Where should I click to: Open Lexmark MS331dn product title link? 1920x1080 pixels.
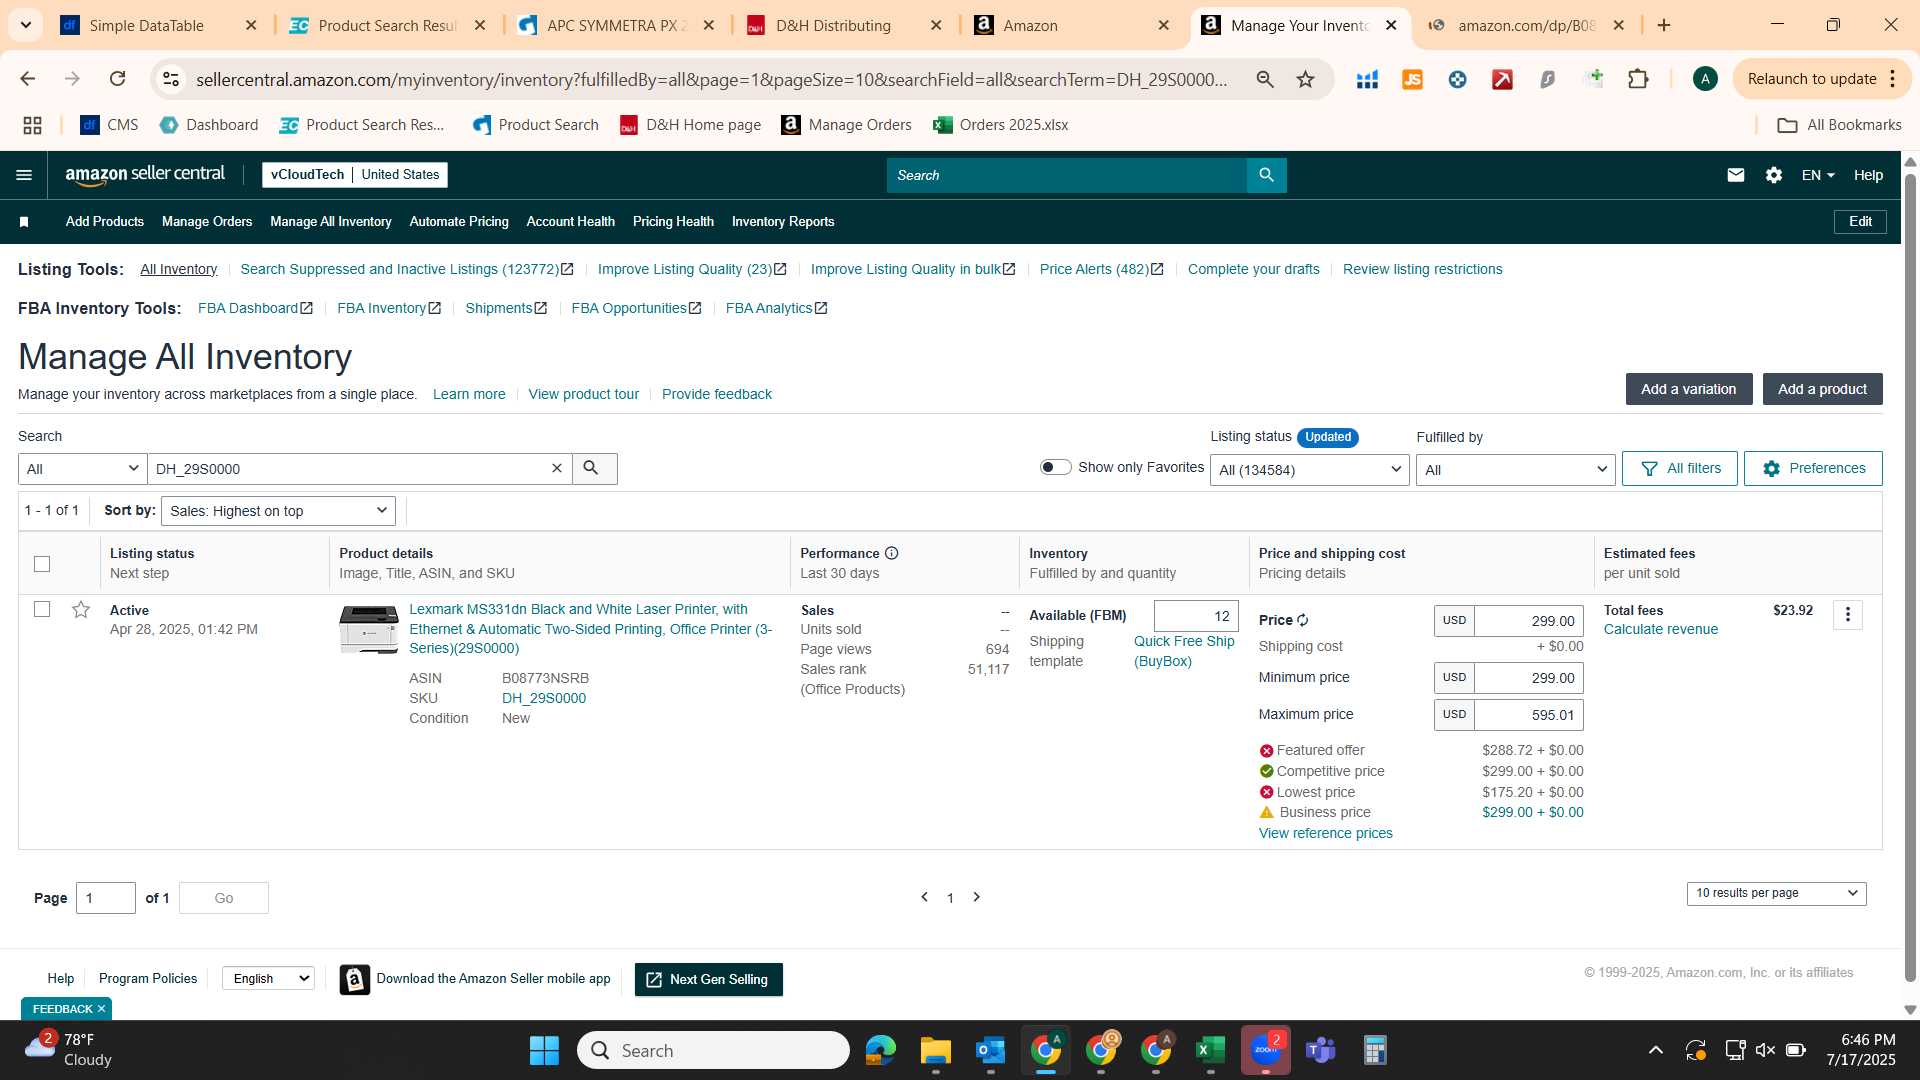tap(590, 629)
